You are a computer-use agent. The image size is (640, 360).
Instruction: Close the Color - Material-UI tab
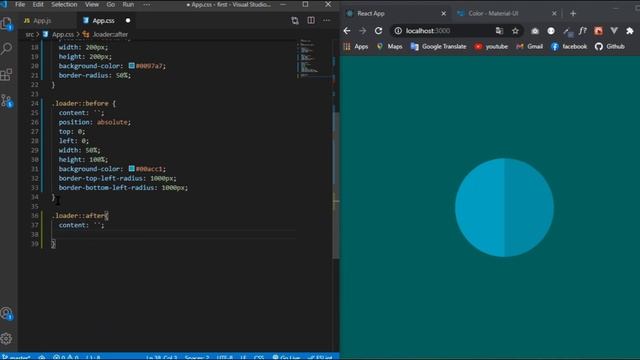(554, 13)
